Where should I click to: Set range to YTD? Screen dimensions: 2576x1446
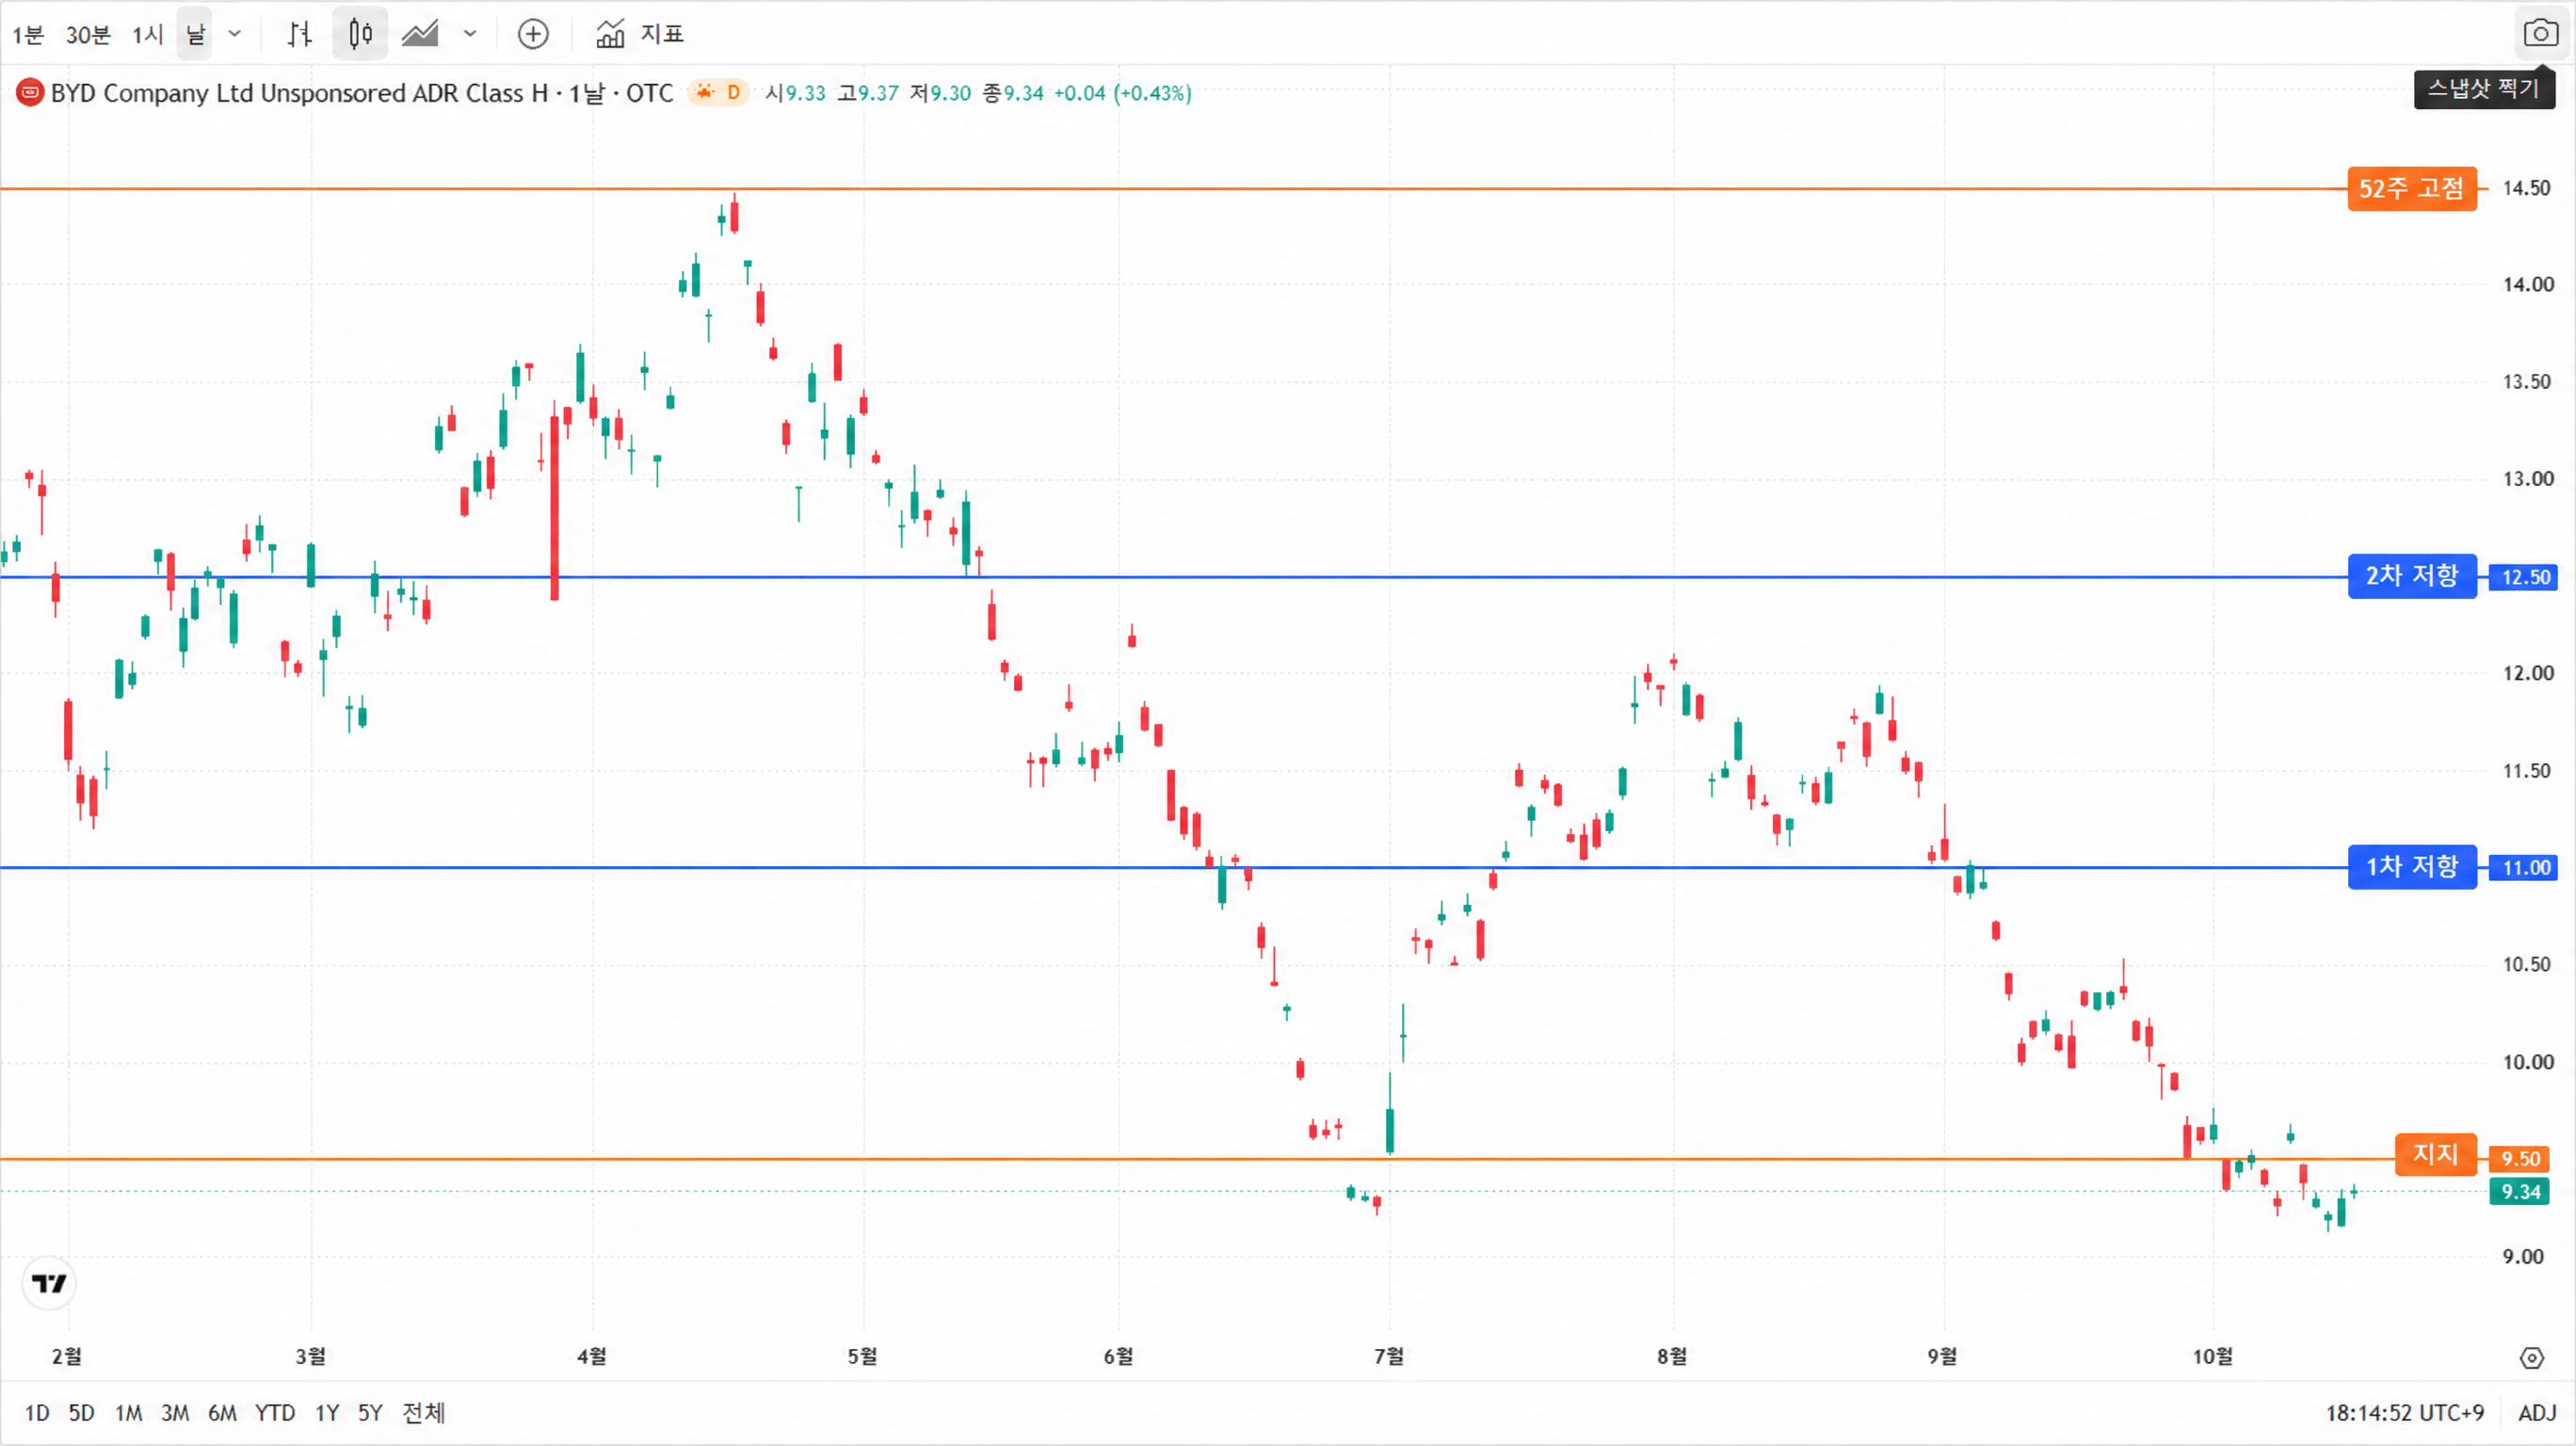(275, 1413)
